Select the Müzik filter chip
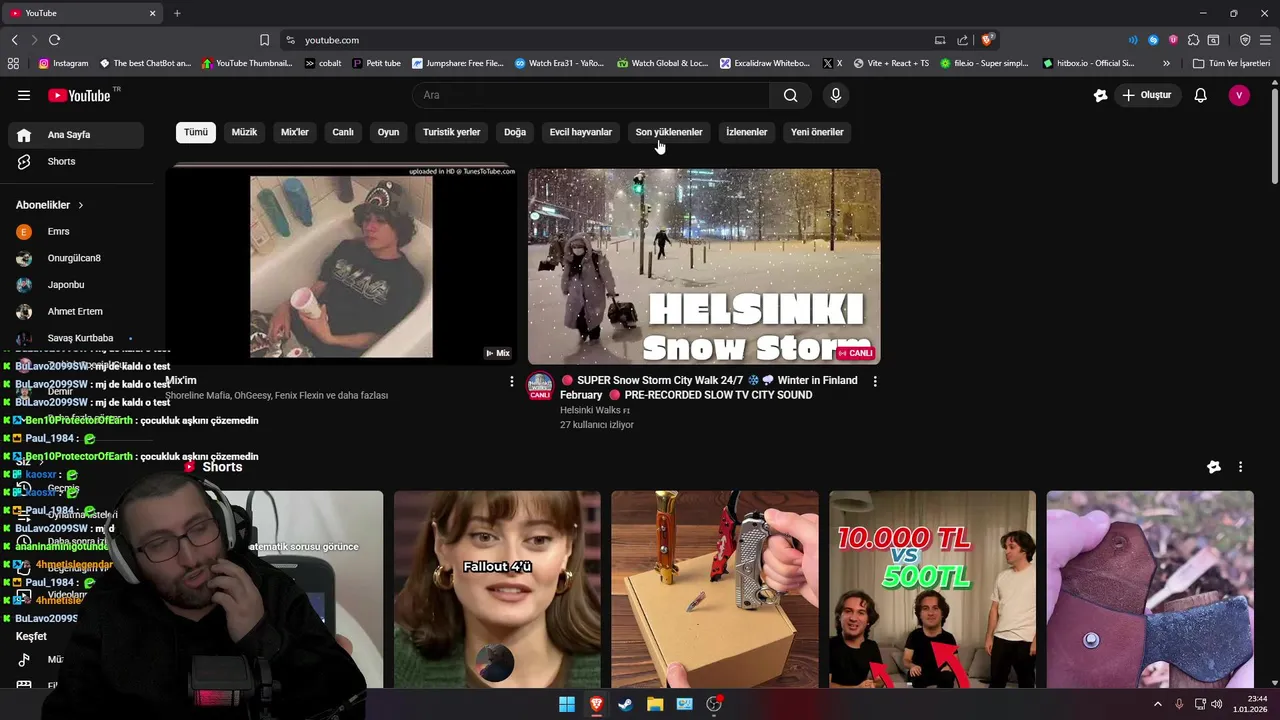Viewport: 1280px width, 720px height. click(x=244, y=132)
